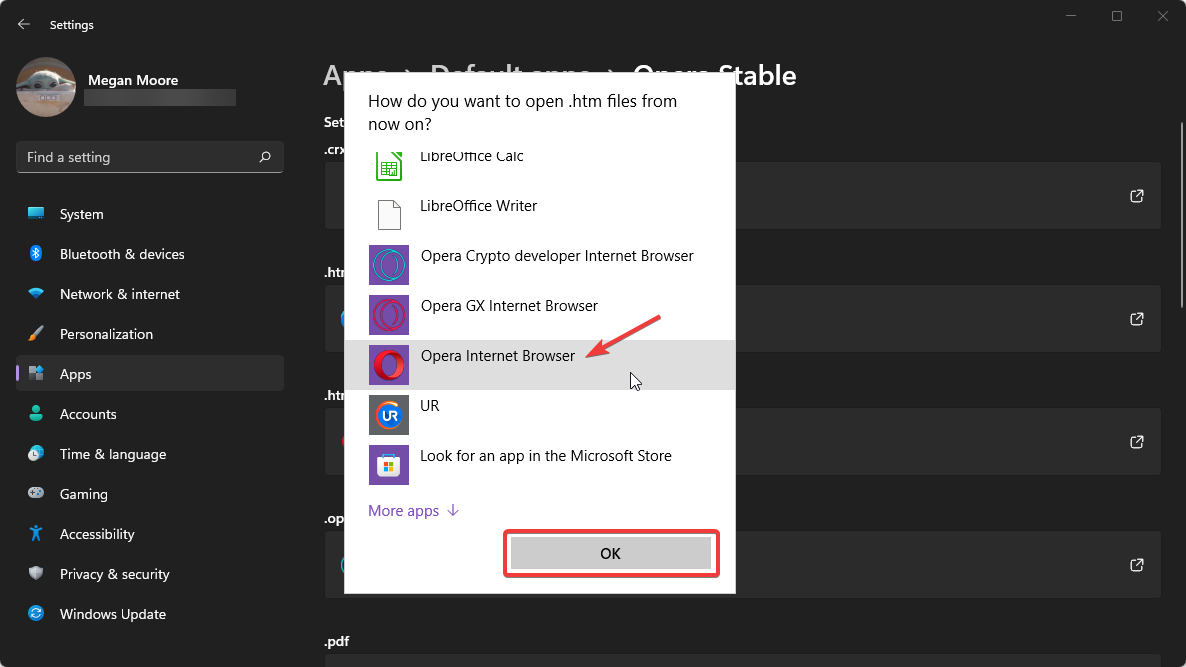
Task: Open the first file-type row's external link icon
Action: (1137, 196)
